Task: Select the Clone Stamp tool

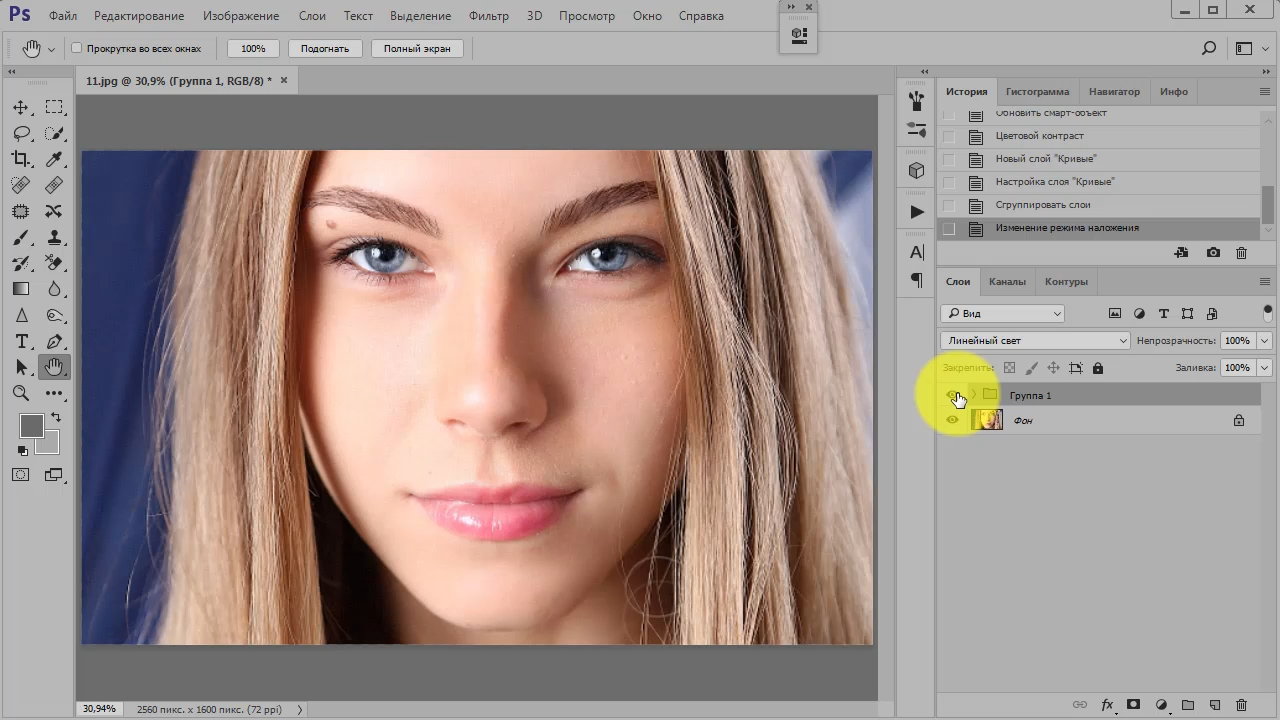Action: click(x=54, y=238)
